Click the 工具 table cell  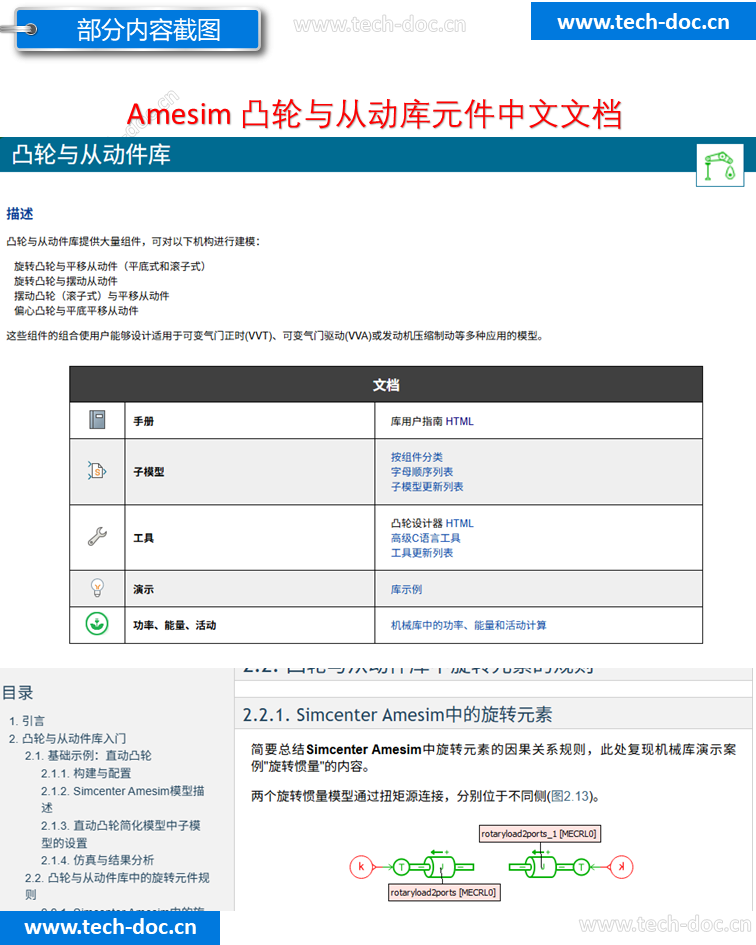pos(250,538)
